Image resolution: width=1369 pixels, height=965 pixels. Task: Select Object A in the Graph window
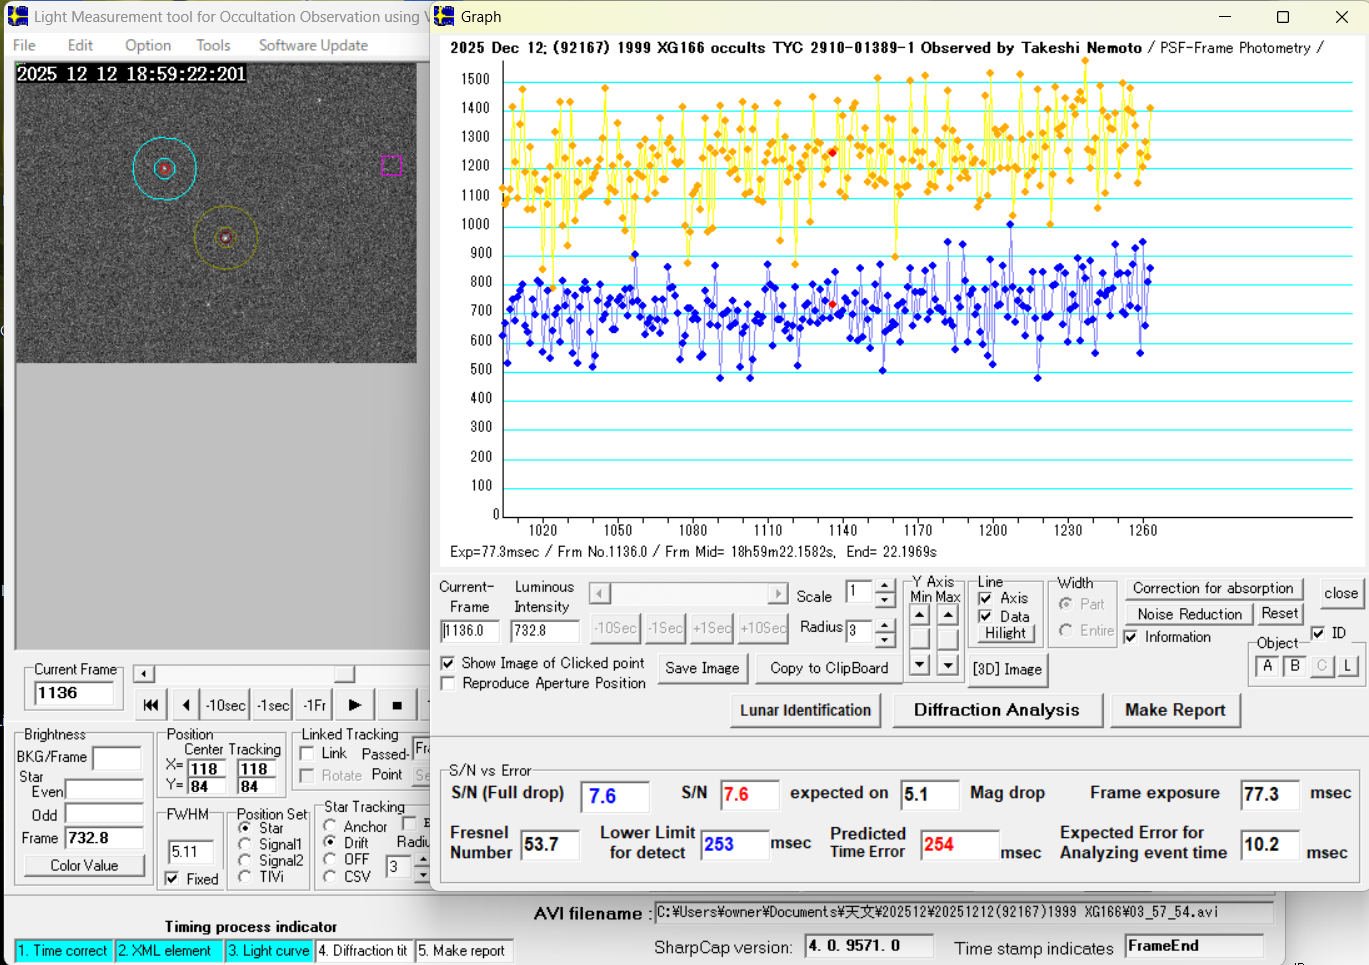coord(1267,666)
